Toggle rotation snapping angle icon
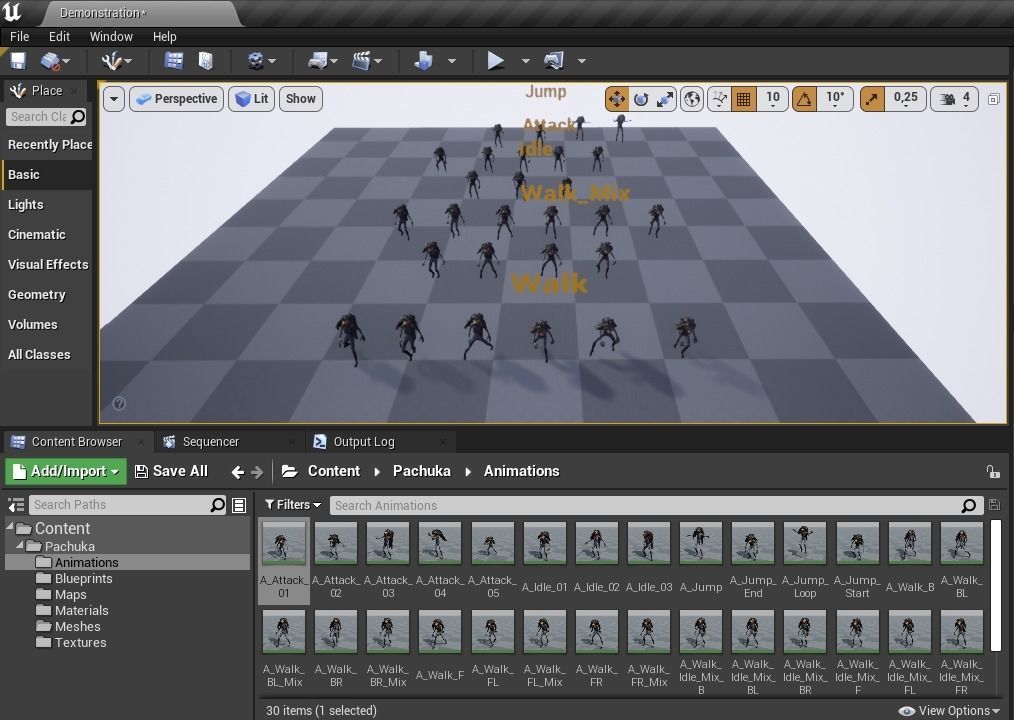Image resolution: width=1014 pixels, height=720 pixels. [804, 99]
